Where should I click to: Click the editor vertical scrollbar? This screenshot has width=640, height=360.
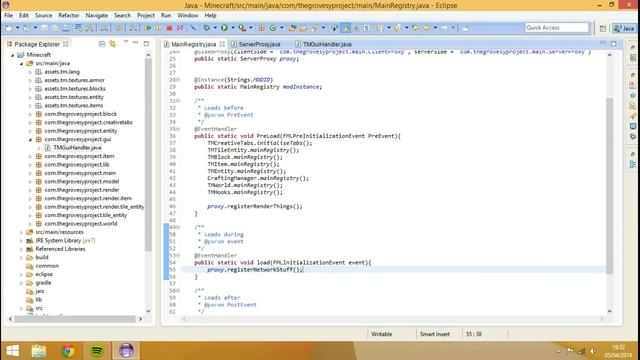click(609, 186)
